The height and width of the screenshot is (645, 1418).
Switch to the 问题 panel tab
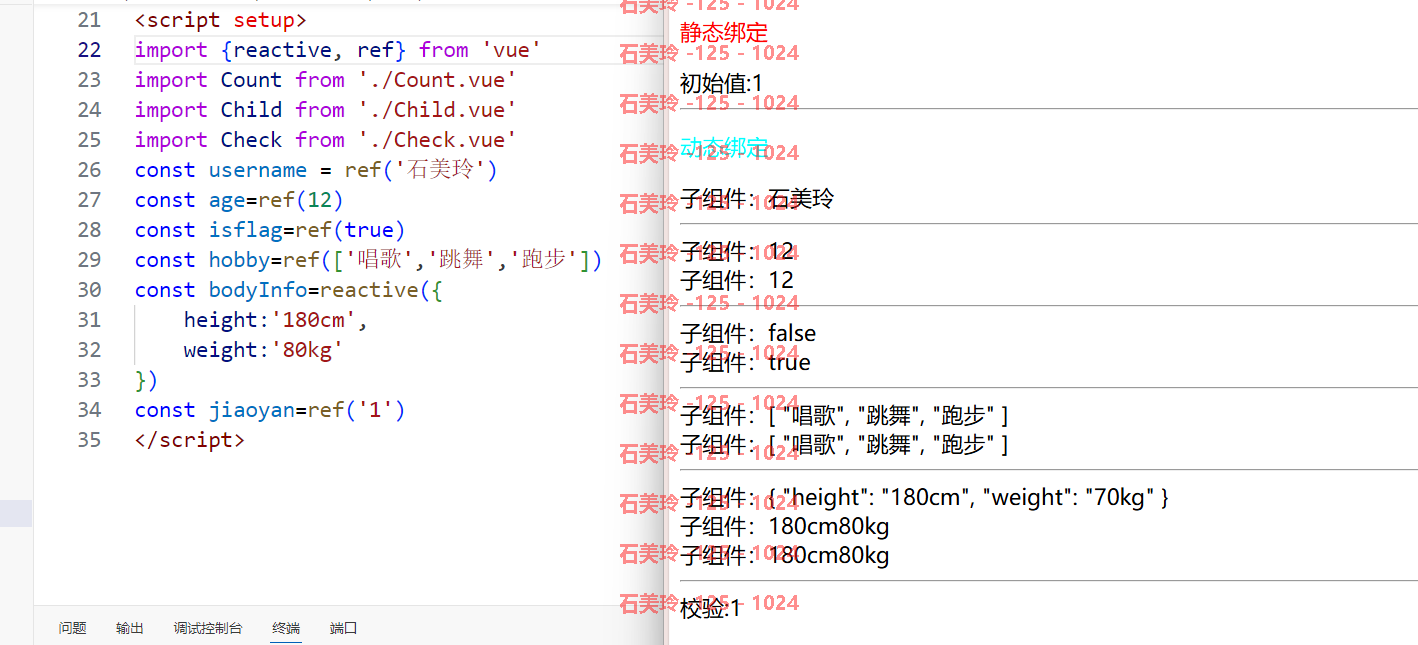72,628
